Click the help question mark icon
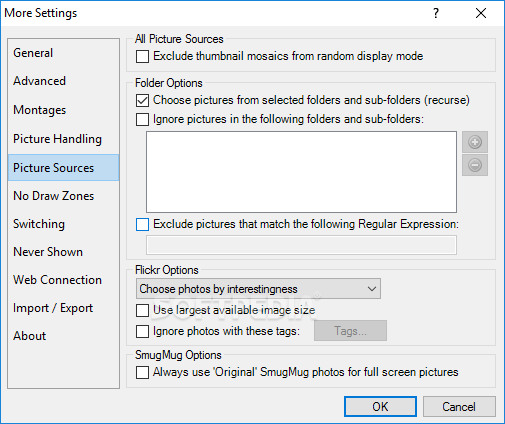 (x=436, y=13)
